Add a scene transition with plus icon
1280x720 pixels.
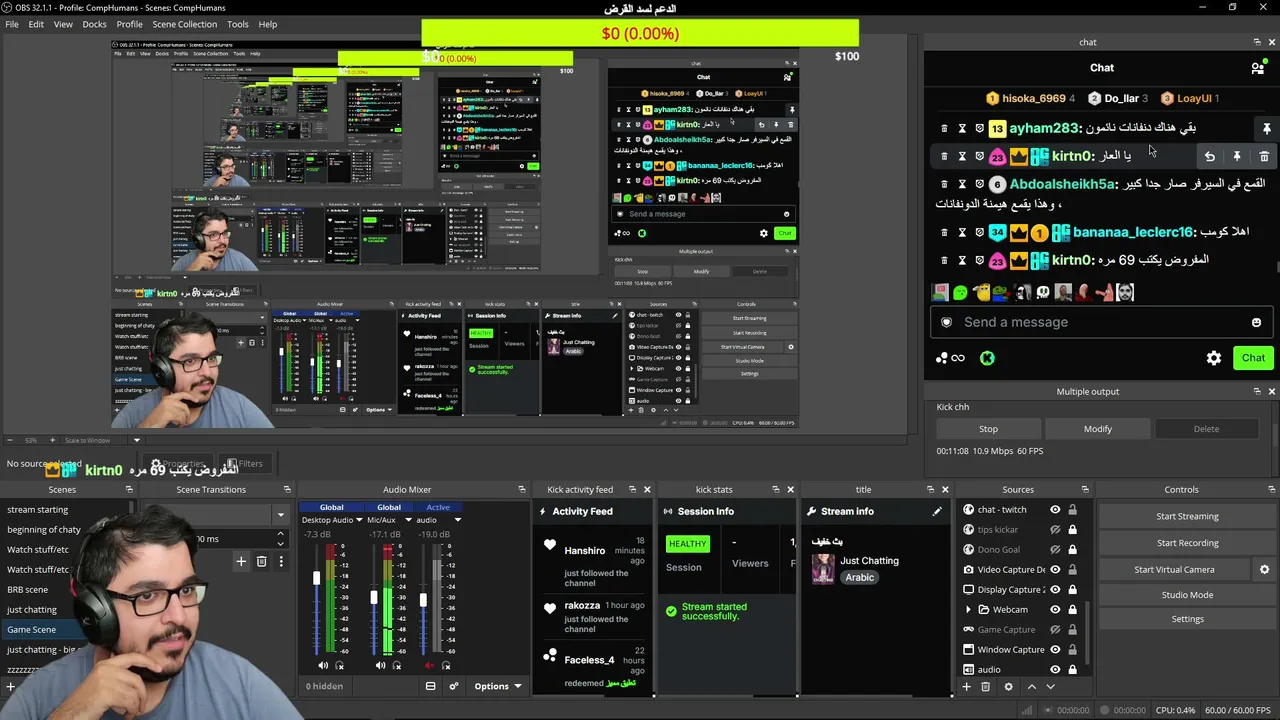click(x=241, y=562)
